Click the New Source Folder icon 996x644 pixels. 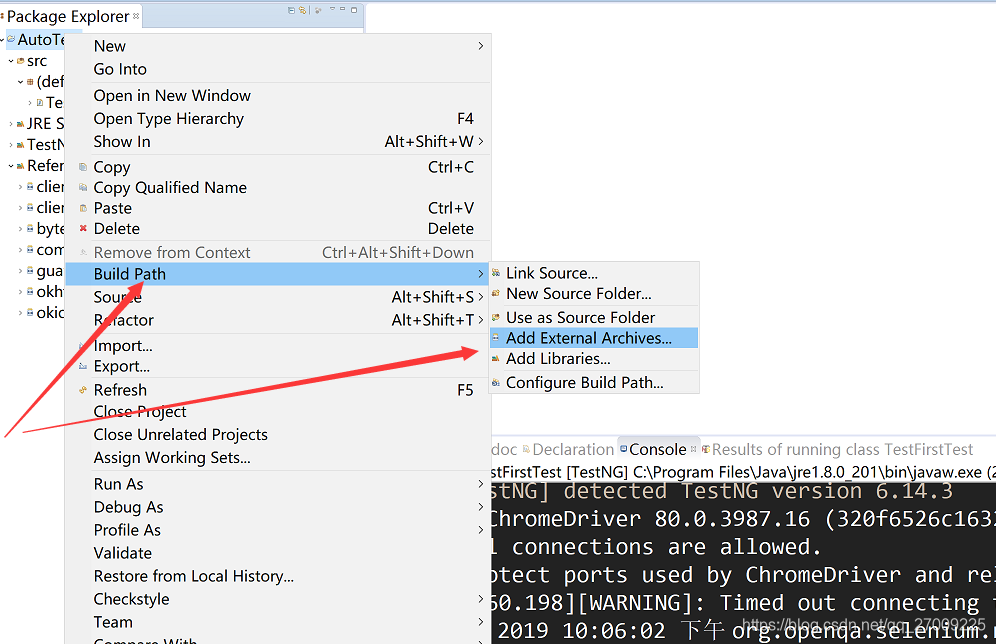coord(496,293)
